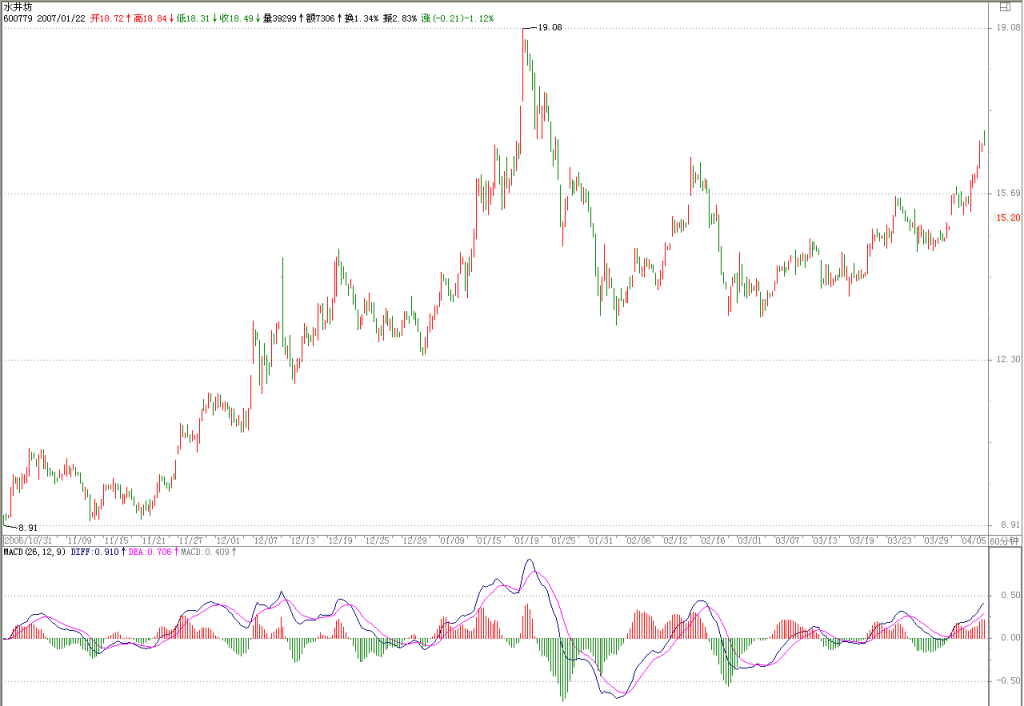The height and width of the screenshot is (706, 1024).
Task: Click the DIFF:0.910 value label
Action: (97, 552)
